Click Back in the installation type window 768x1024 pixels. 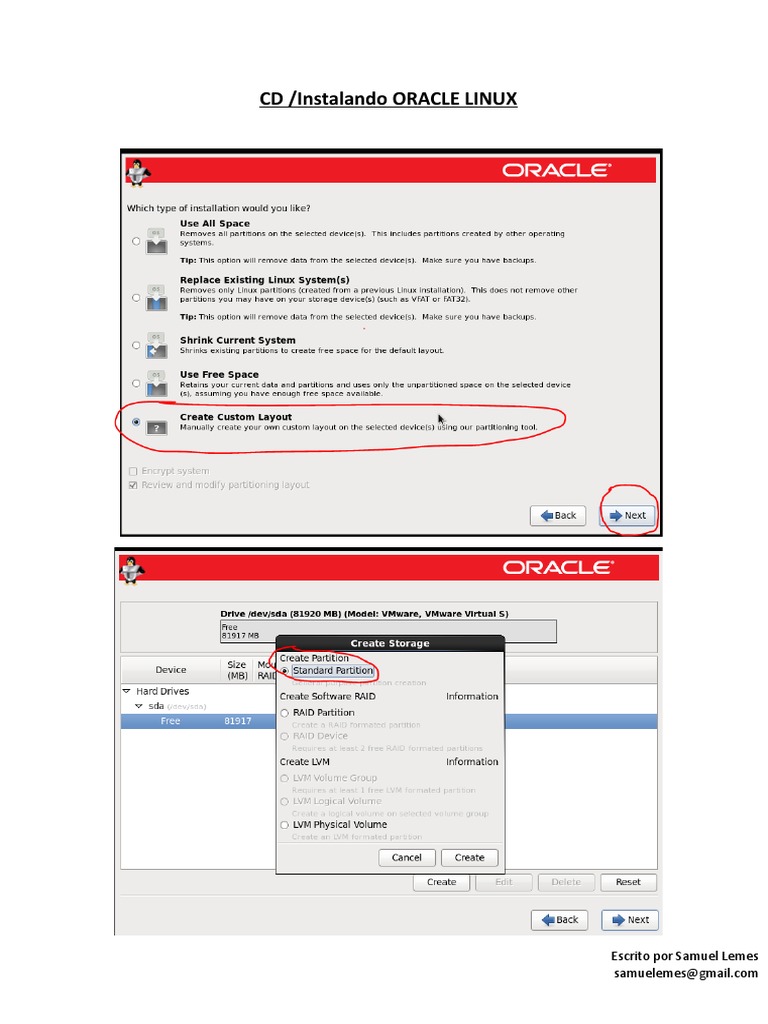pos(558,515)
